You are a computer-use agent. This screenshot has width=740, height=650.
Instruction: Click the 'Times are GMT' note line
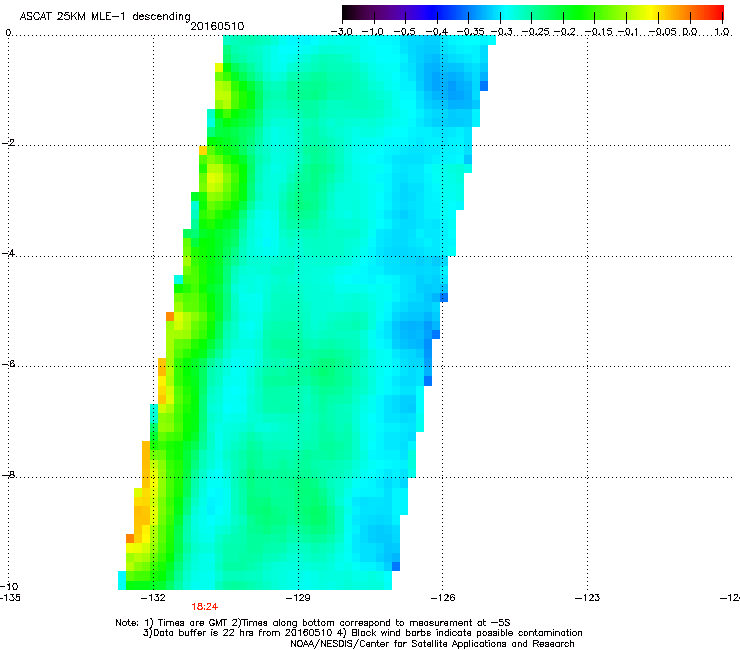(313, 623)
